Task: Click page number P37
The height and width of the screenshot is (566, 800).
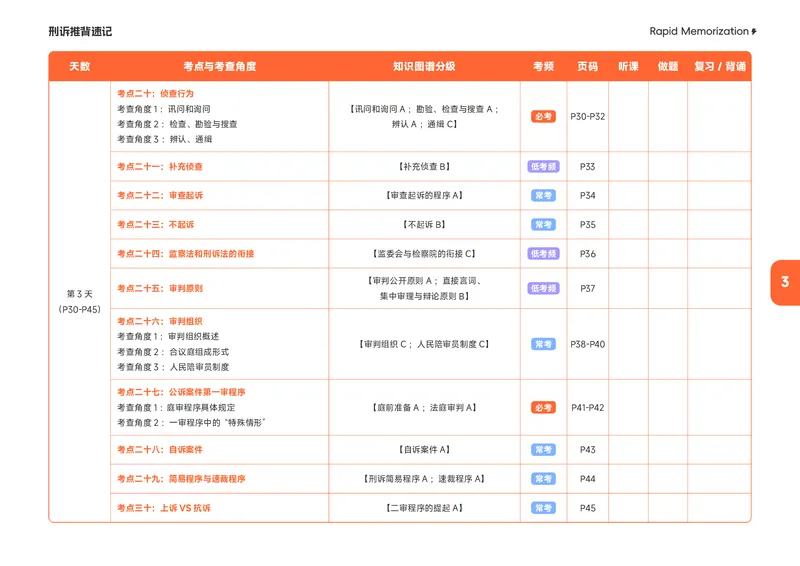Action: pyautogui.click(x=587, y=288)
